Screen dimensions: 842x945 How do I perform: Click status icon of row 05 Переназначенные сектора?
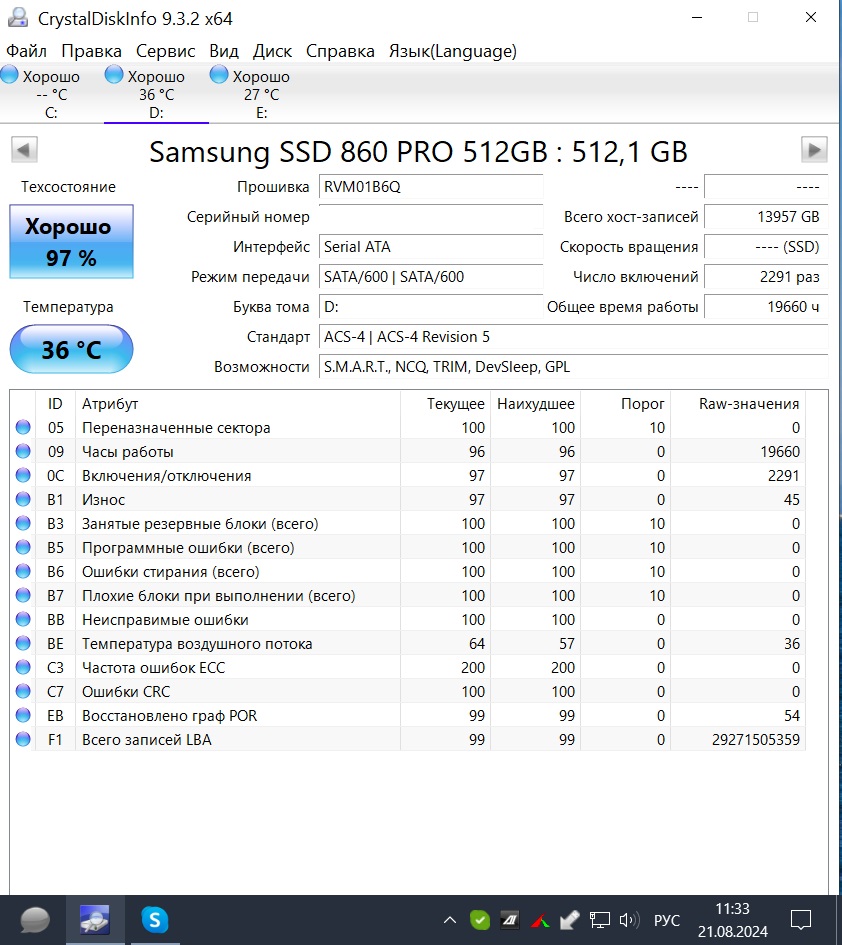click(x=23, y=427)
